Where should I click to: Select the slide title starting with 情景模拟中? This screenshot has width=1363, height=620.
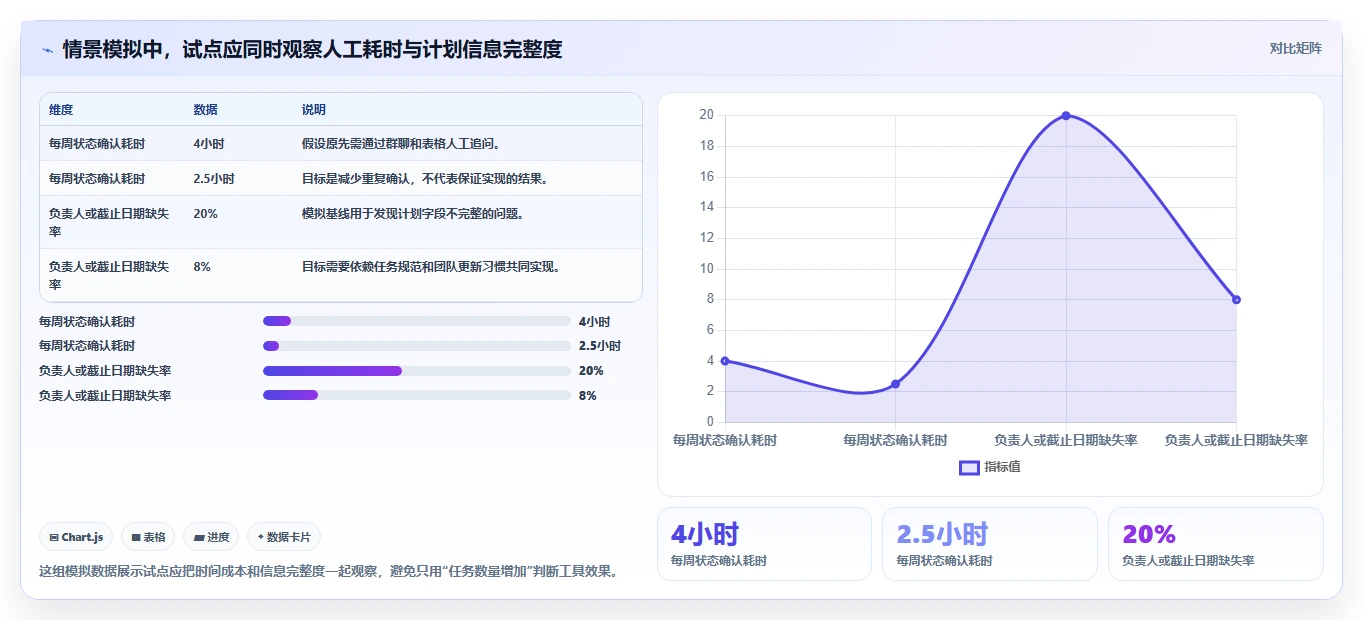click(312, 49)
